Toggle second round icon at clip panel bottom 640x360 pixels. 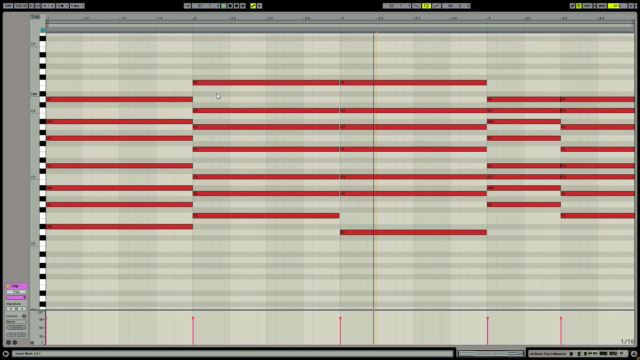tap(15, 342)
